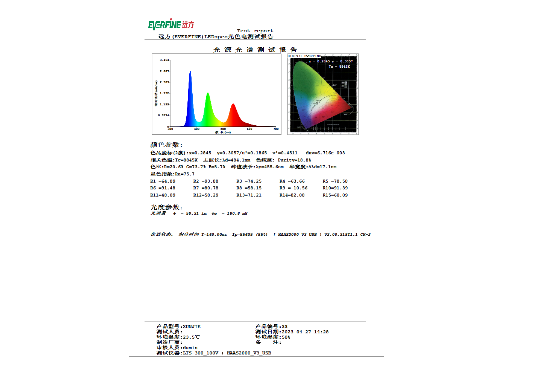Click the EVERFINE logo in the header

171,24
